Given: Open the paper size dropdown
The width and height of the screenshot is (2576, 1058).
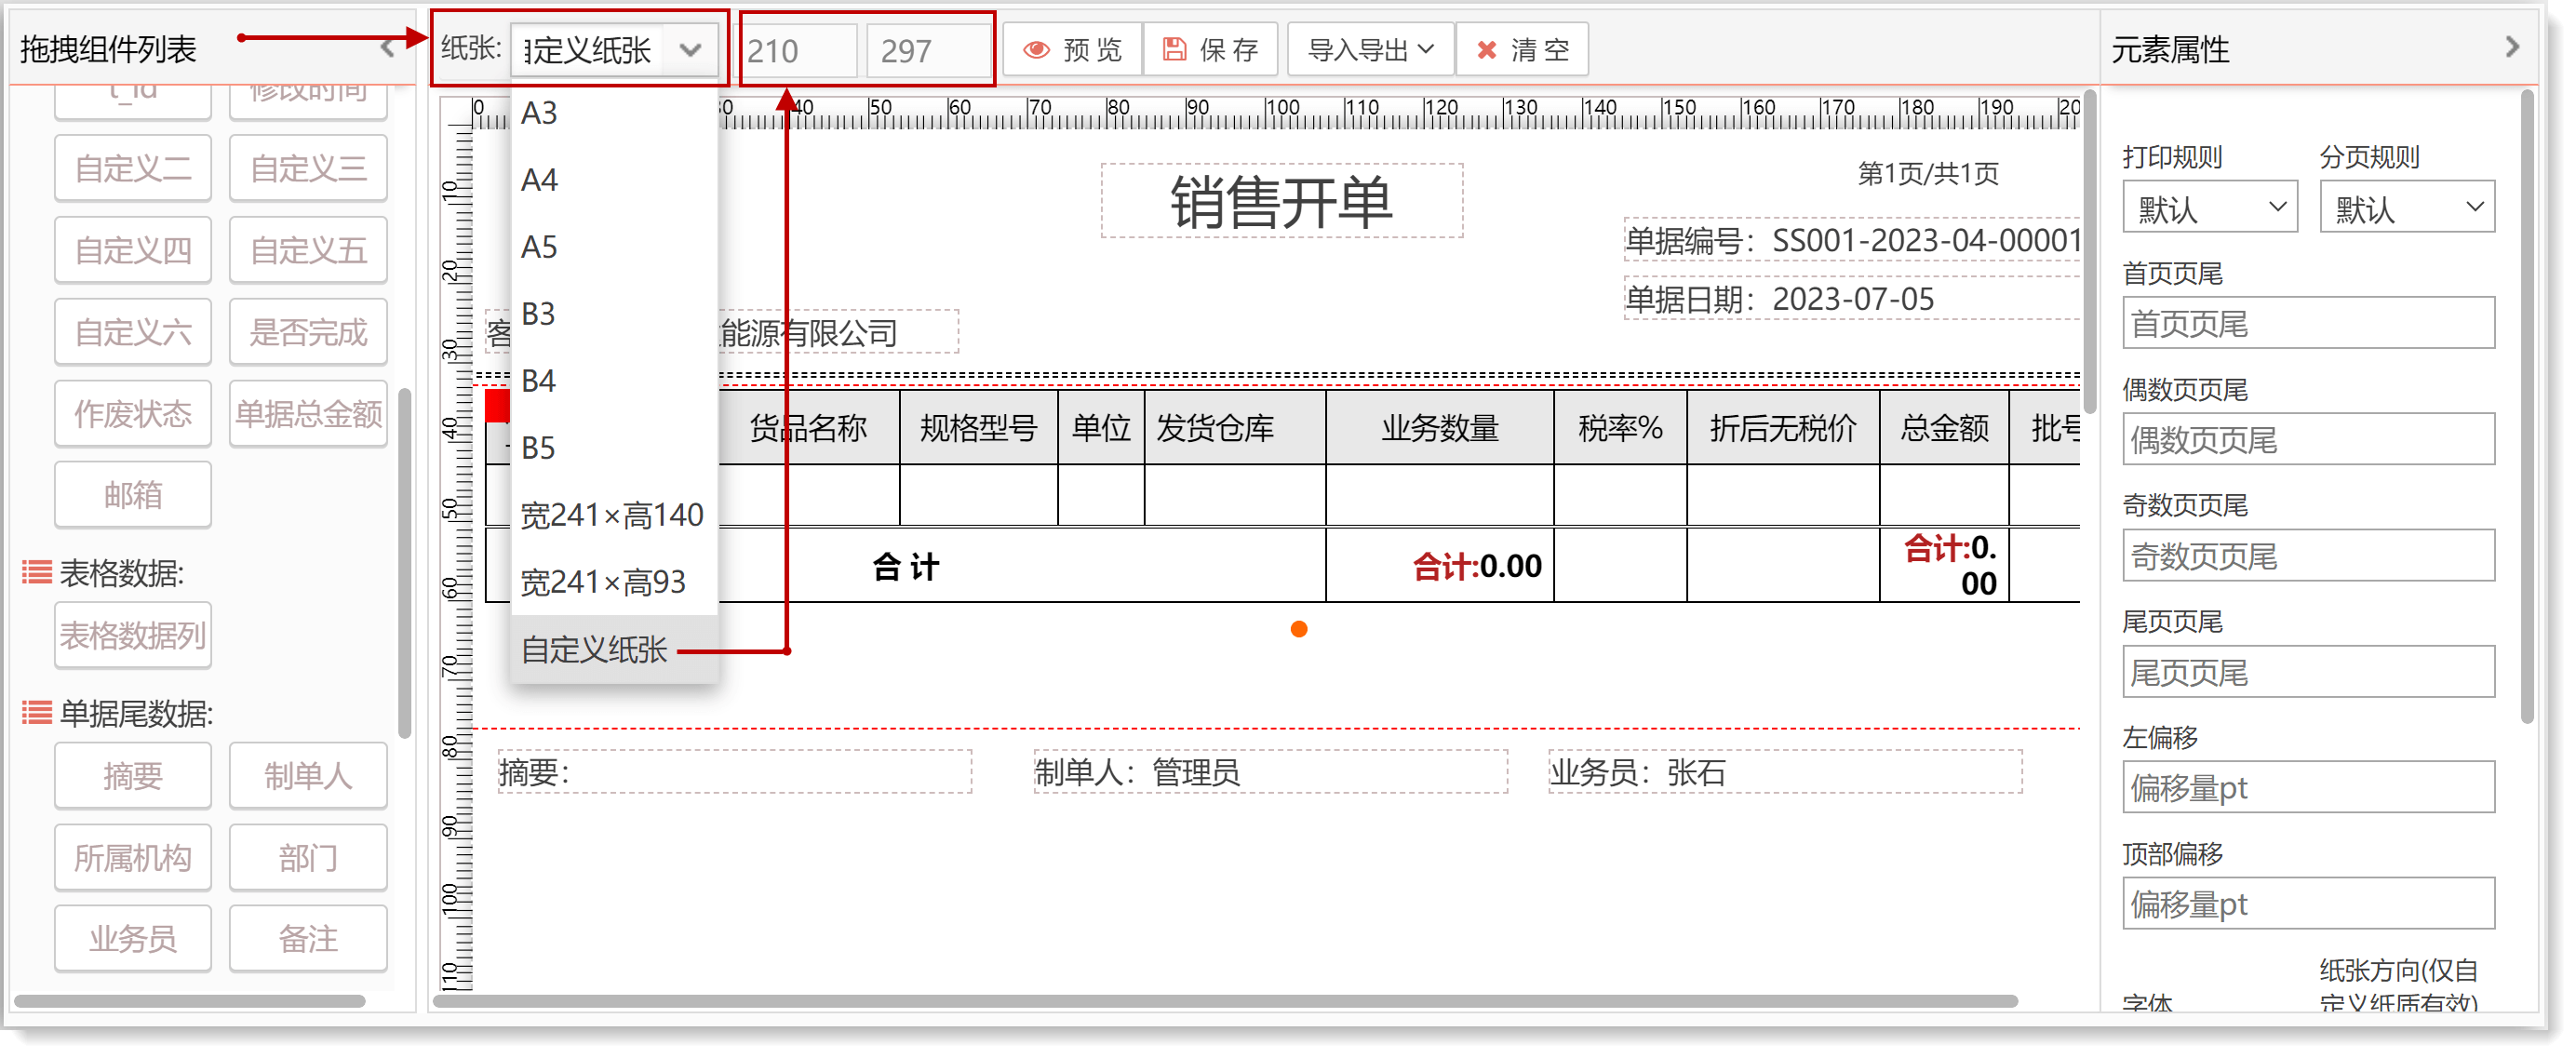Looking at the screenshot, I should (615, 50).
